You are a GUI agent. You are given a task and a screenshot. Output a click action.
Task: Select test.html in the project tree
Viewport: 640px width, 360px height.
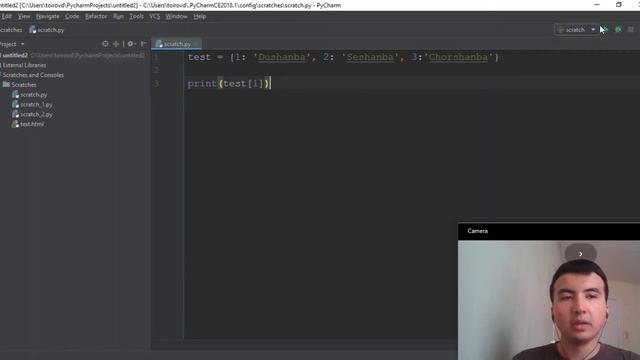coord(32,124)
